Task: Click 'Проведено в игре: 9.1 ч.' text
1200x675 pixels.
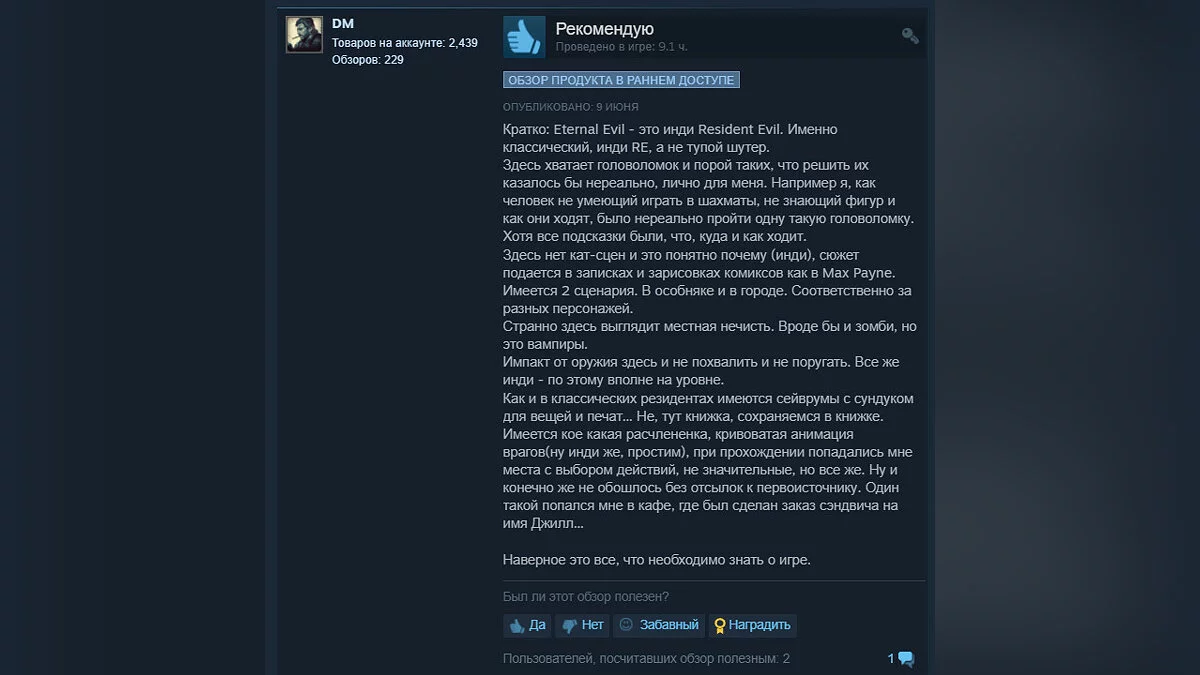Action: click(622, 47)
